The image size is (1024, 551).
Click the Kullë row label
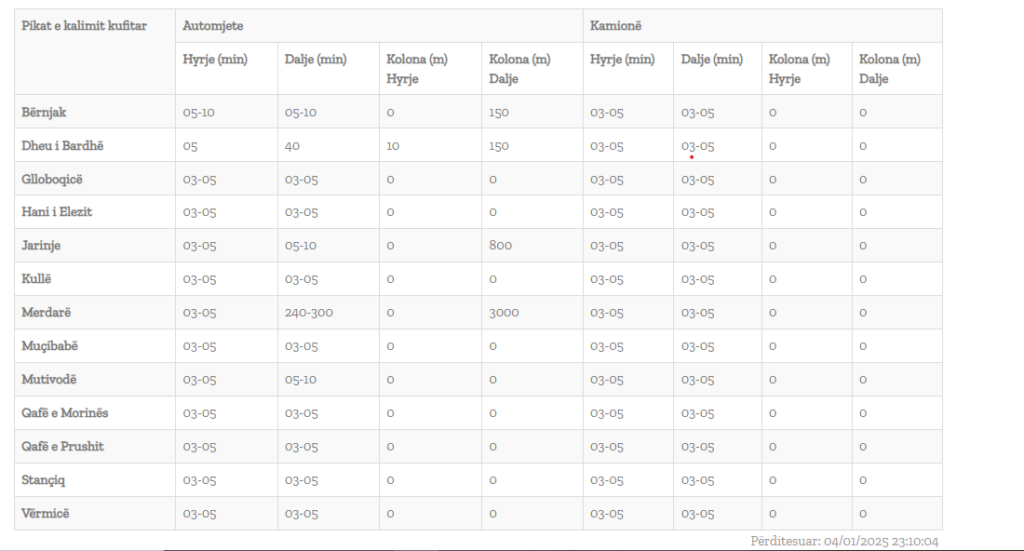point(38,279)
